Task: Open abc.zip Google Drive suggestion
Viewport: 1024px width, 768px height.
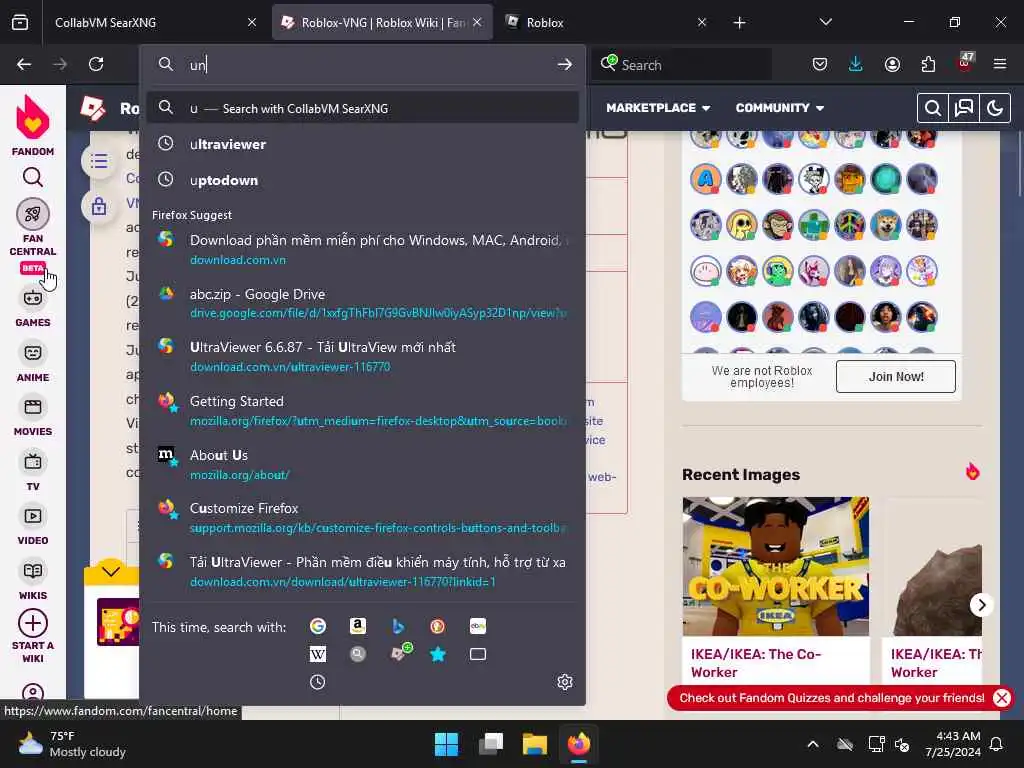Action: tap(362, 303)
